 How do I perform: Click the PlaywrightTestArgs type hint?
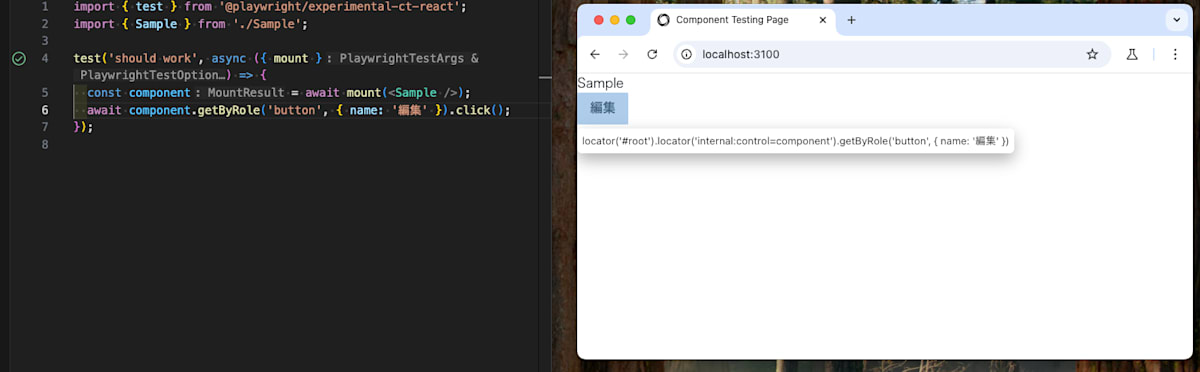402,59
